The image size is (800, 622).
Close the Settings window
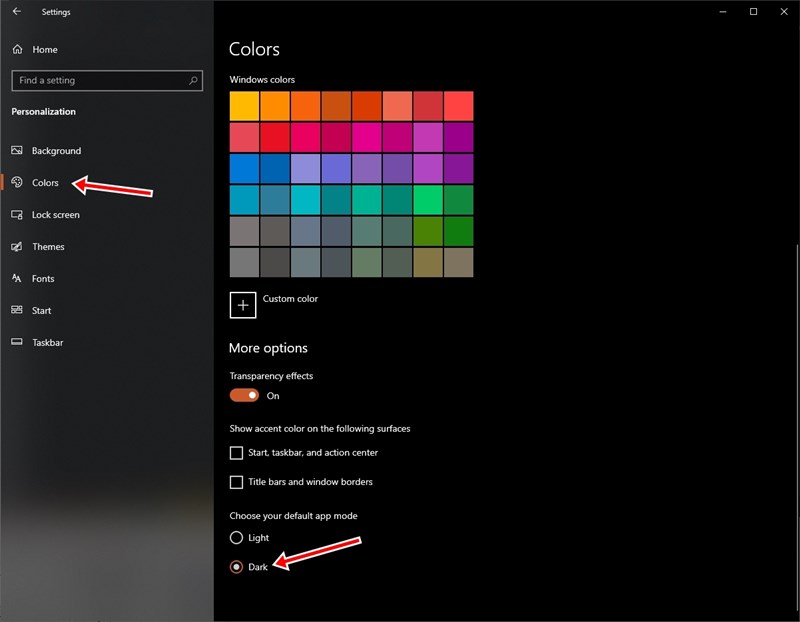[784, 11]
